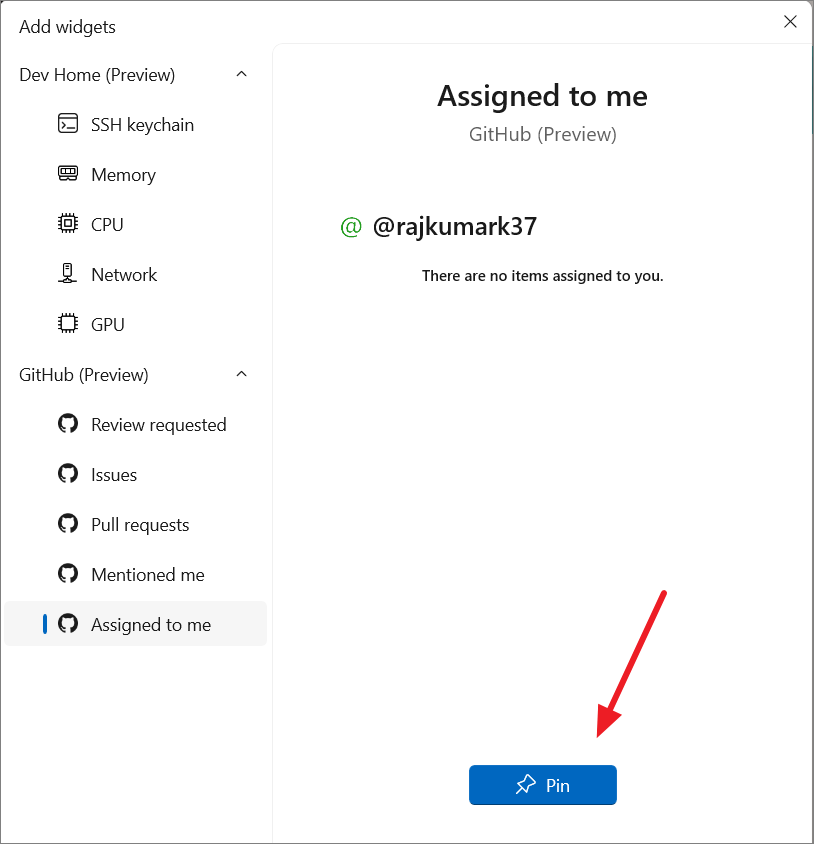This screenshot has width=814, height=844.
Task: Open the Network widget preview
Action: click(136, 274)
